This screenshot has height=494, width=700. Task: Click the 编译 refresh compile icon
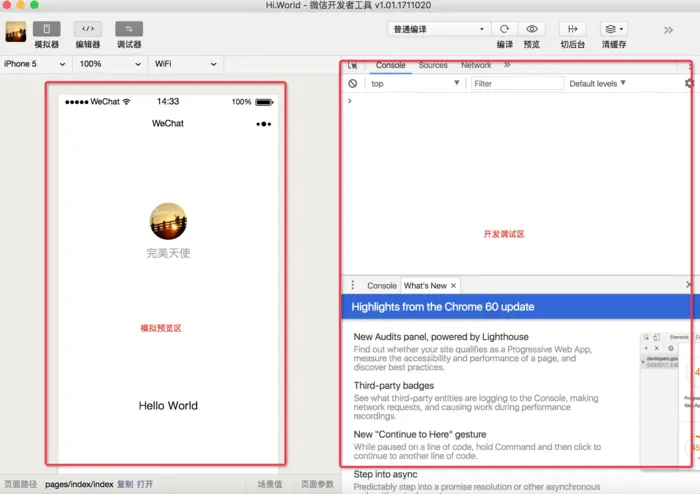504,29
